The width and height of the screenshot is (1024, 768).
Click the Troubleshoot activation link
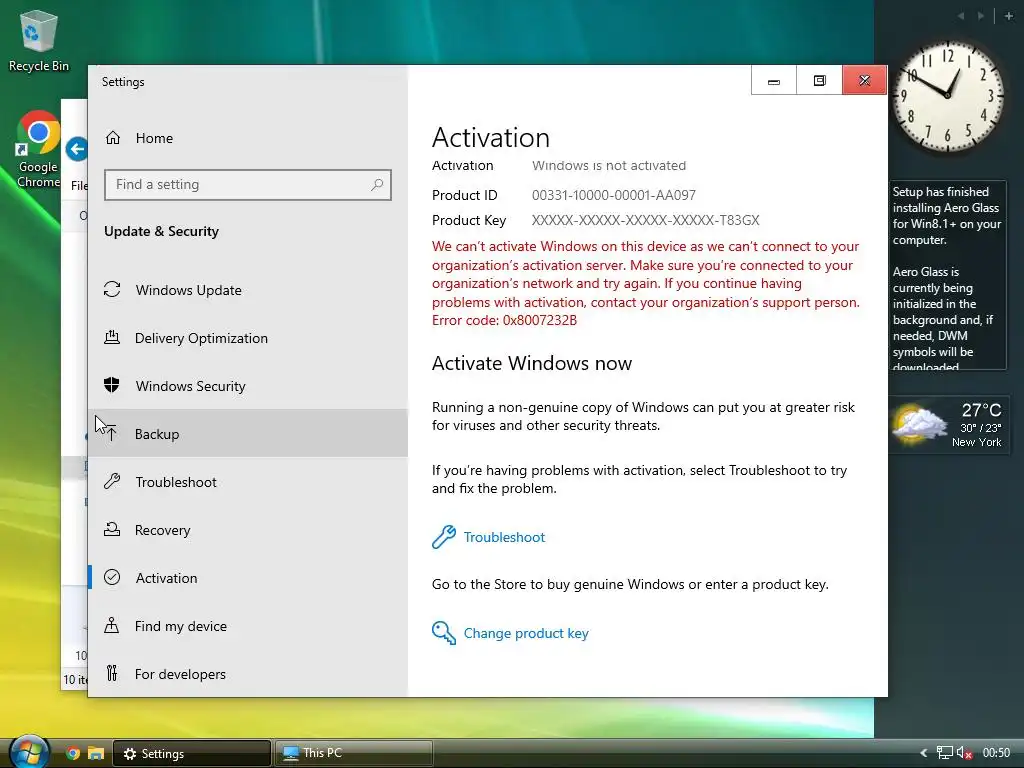pos(504,537)
